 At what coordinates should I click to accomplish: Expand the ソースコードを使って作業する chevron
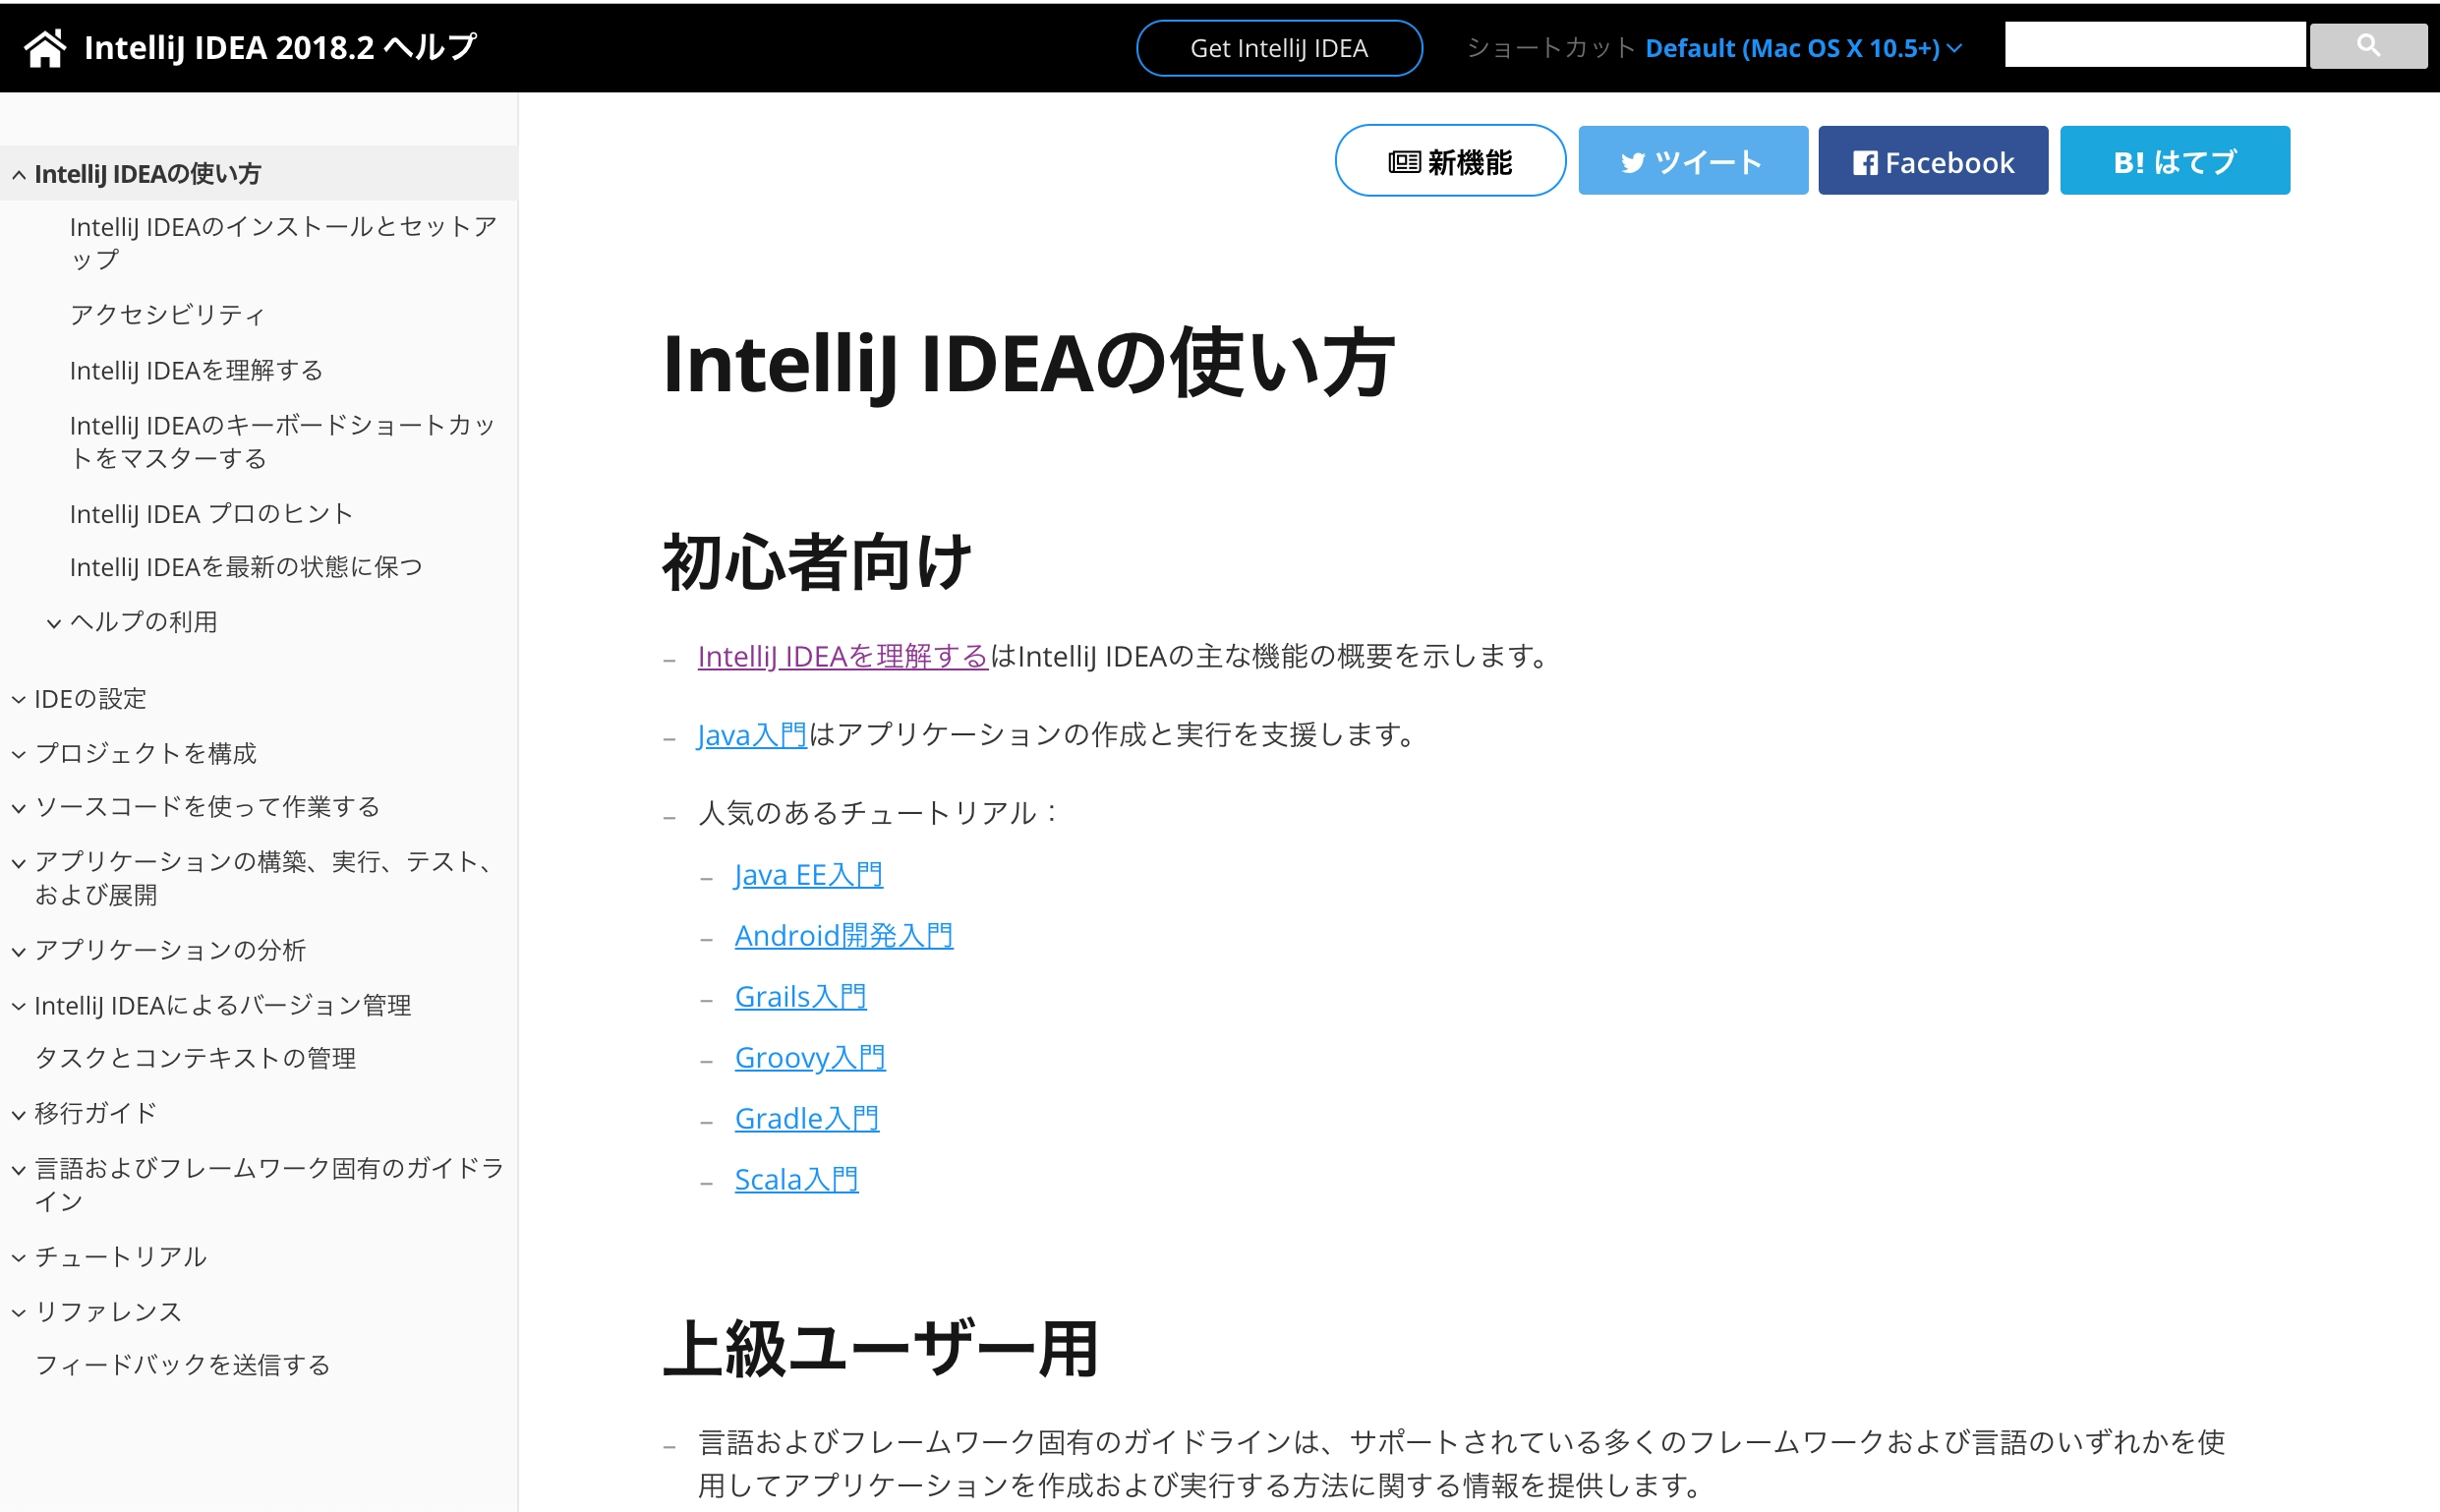coord(19,808)
